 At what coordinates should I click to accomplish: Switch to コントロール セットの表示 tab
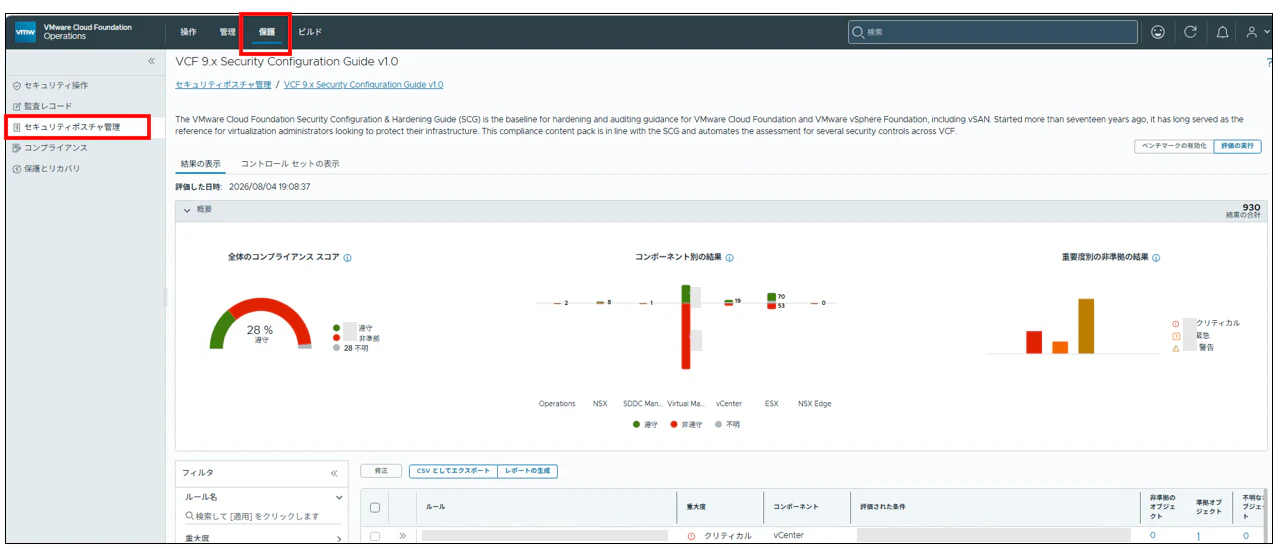pos(290,163)
